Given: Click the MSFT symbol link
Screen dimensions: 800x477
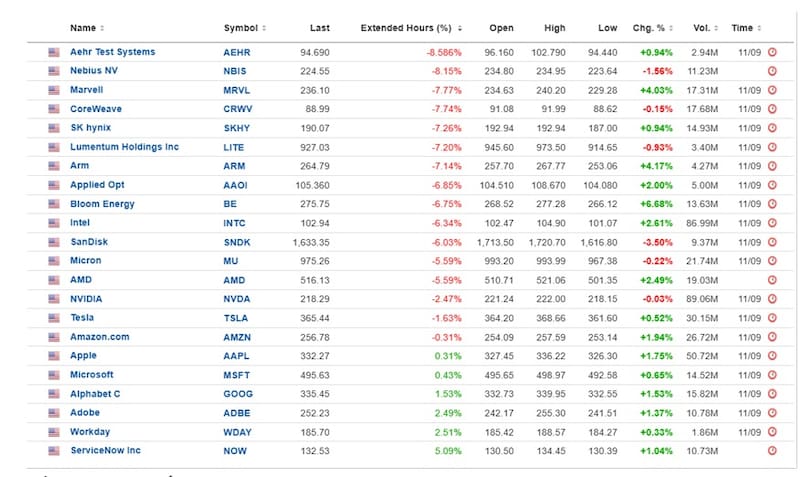Looking at the screenshot, I should pyautogui.click(x=237, y=375).
